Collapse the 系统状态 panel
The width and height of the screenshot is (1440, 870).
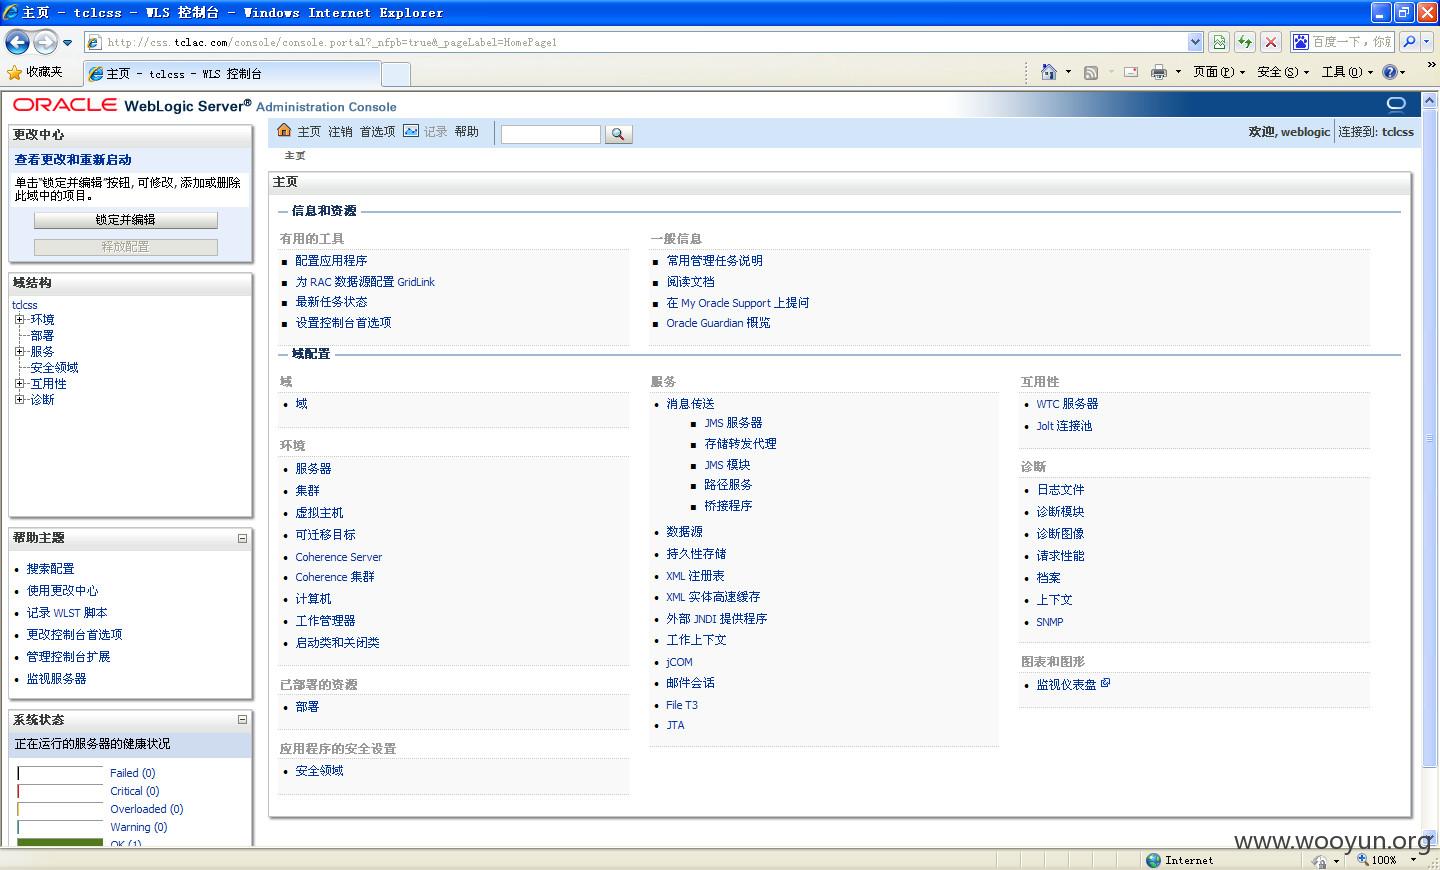(242, 719)
